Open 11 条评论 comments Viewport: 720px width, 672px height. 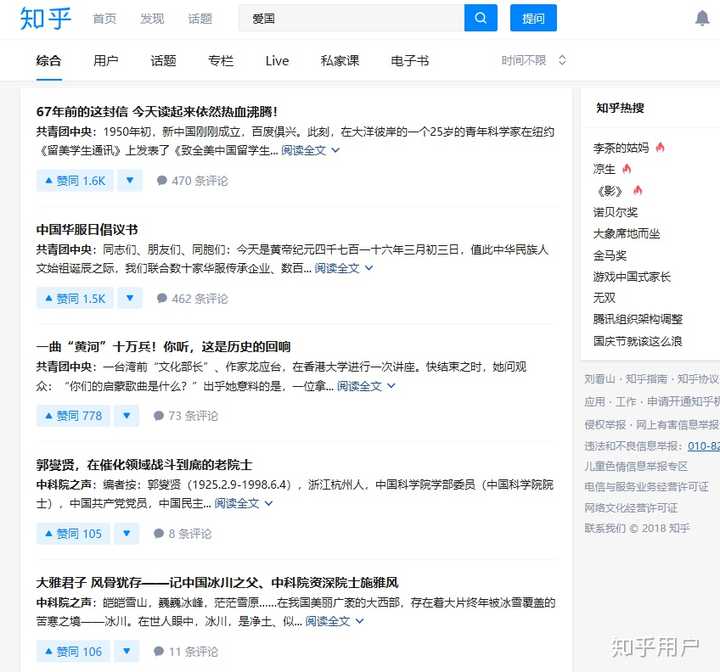[x=186, y=652]
